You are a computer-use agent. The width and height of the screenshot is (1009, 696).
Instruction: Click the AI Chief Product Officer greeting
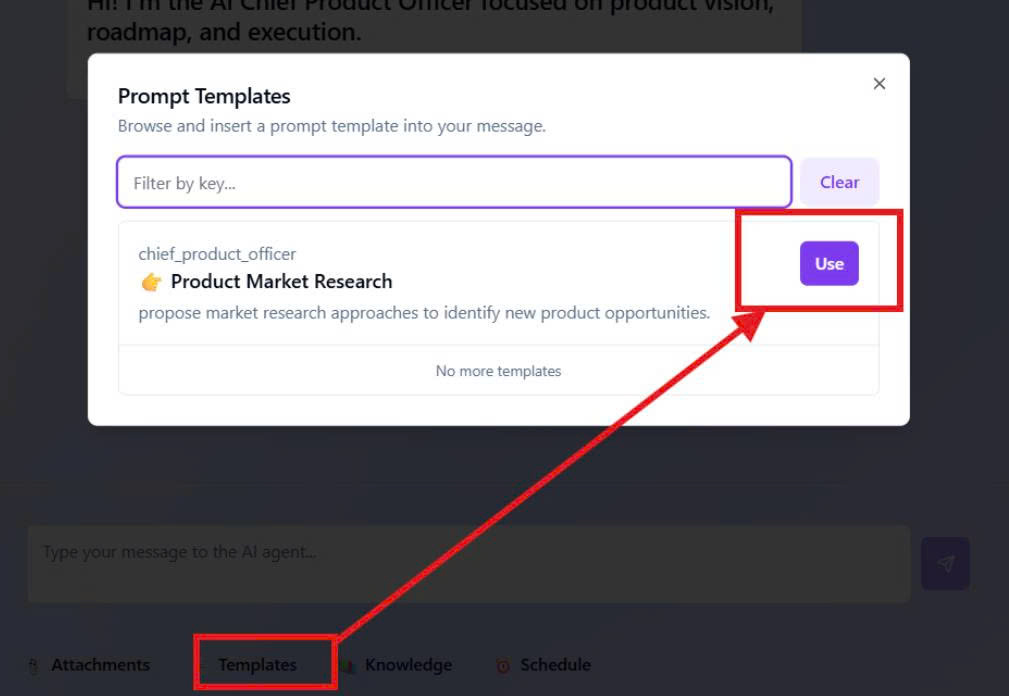click(430, 20)
